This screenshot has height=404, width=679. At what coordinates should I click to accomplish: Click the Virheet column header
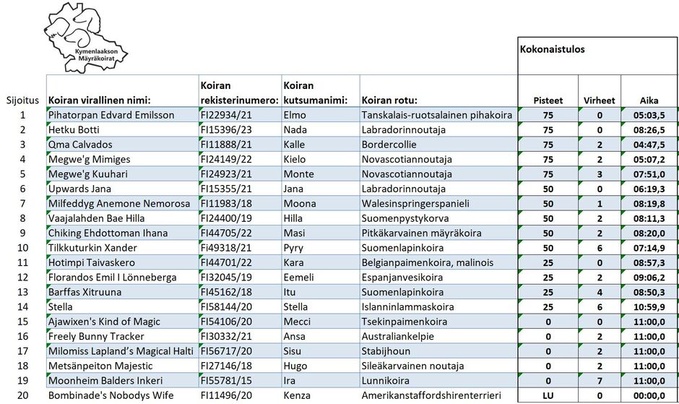599,100
